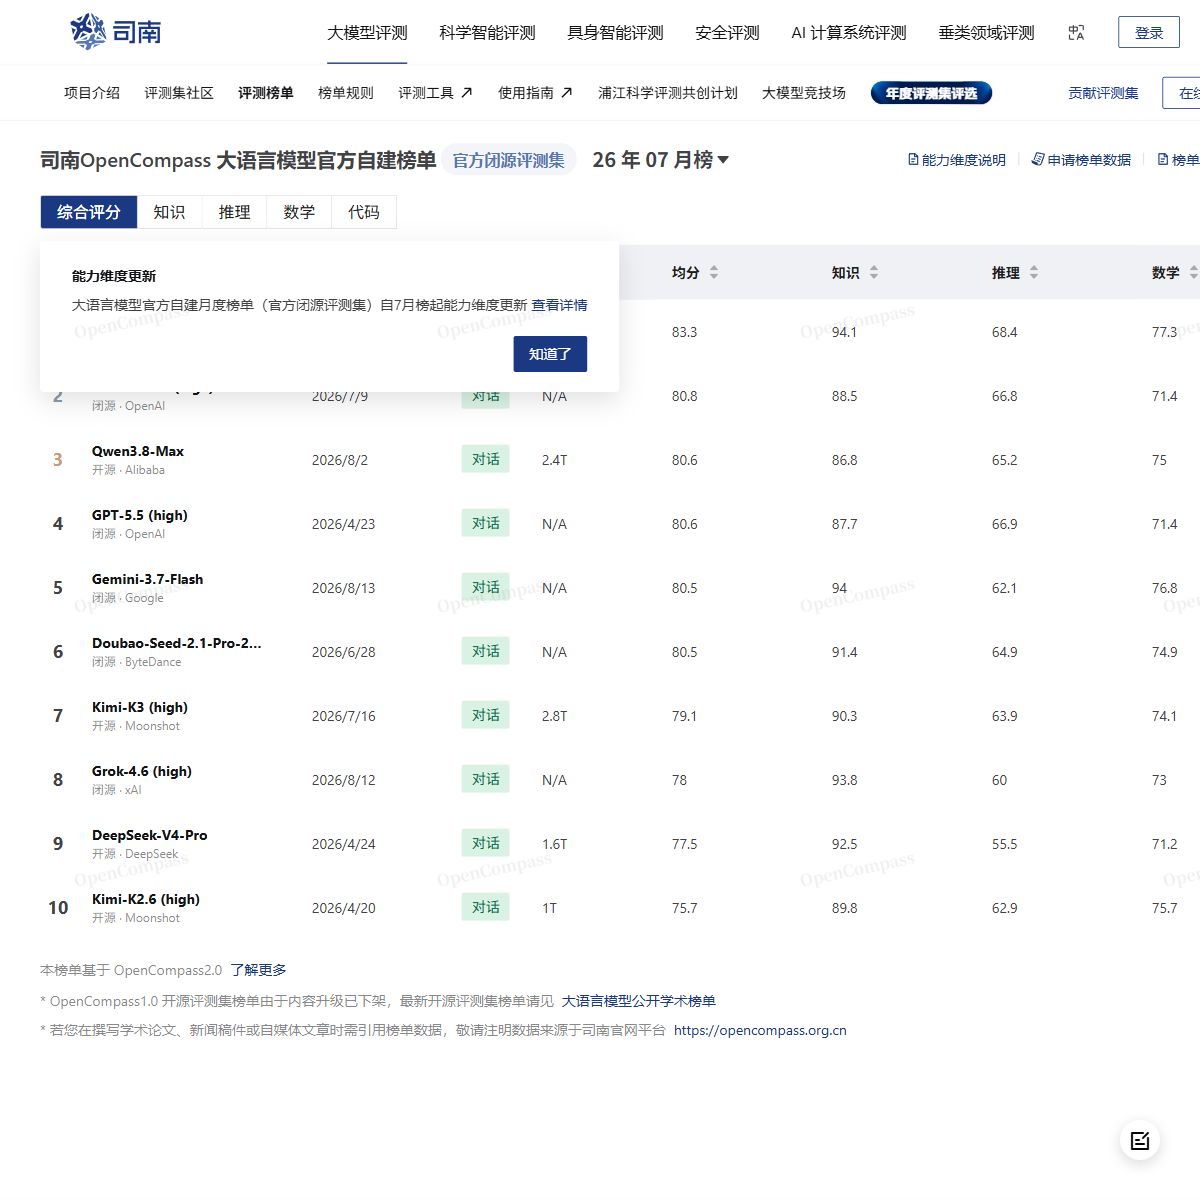1200x1200 pixels.
Task: Select the 综合评分 tab
Action: pos(89,212)
